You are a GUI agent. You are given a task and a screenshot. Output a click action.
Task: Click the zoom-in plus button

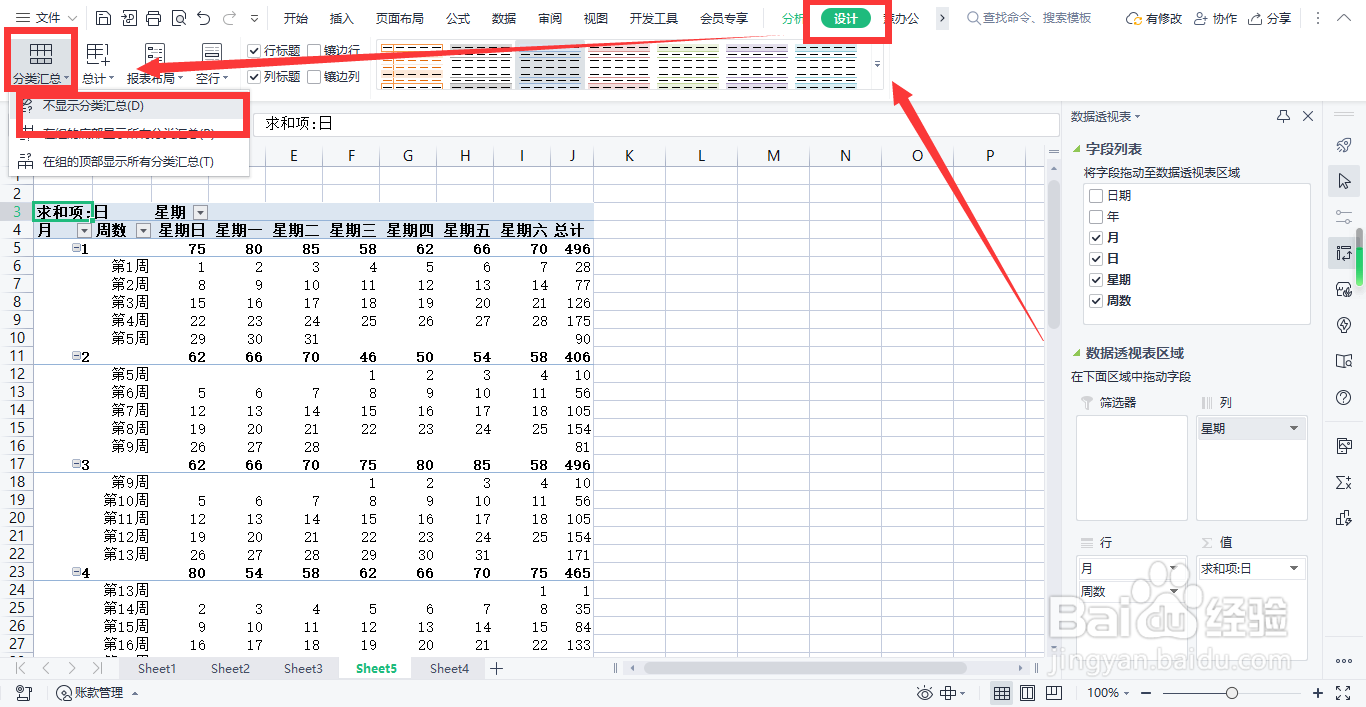point(1319,693)
